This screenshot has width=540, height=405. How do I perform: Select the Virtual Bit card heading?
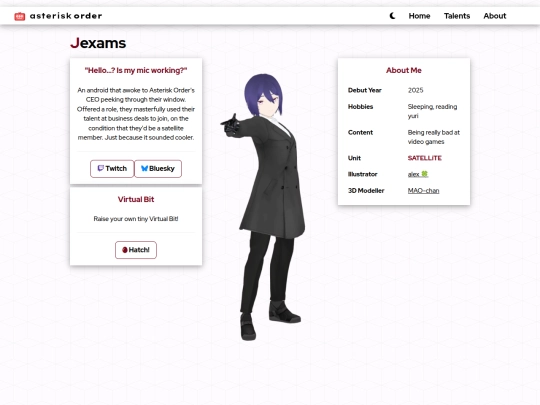pos(136,199)
